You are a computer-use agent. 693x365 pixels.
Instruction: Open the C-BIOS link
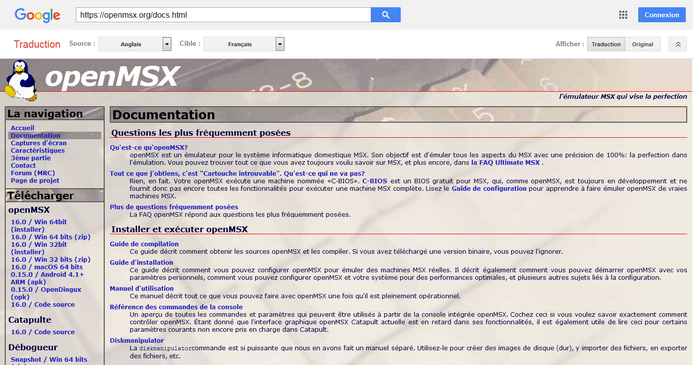pyautogui.click(x=375, y=181)
